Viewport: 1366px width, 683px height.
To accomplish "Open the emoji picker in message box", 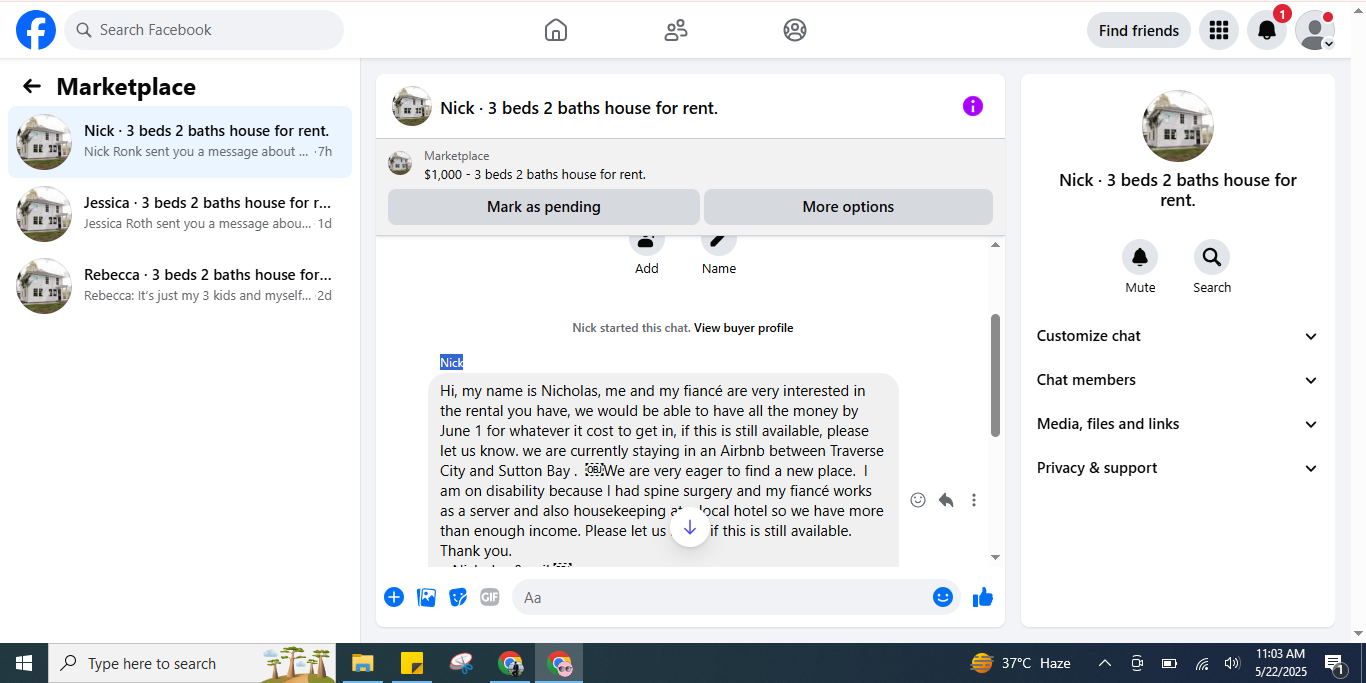I will click(x=943, y=597).
